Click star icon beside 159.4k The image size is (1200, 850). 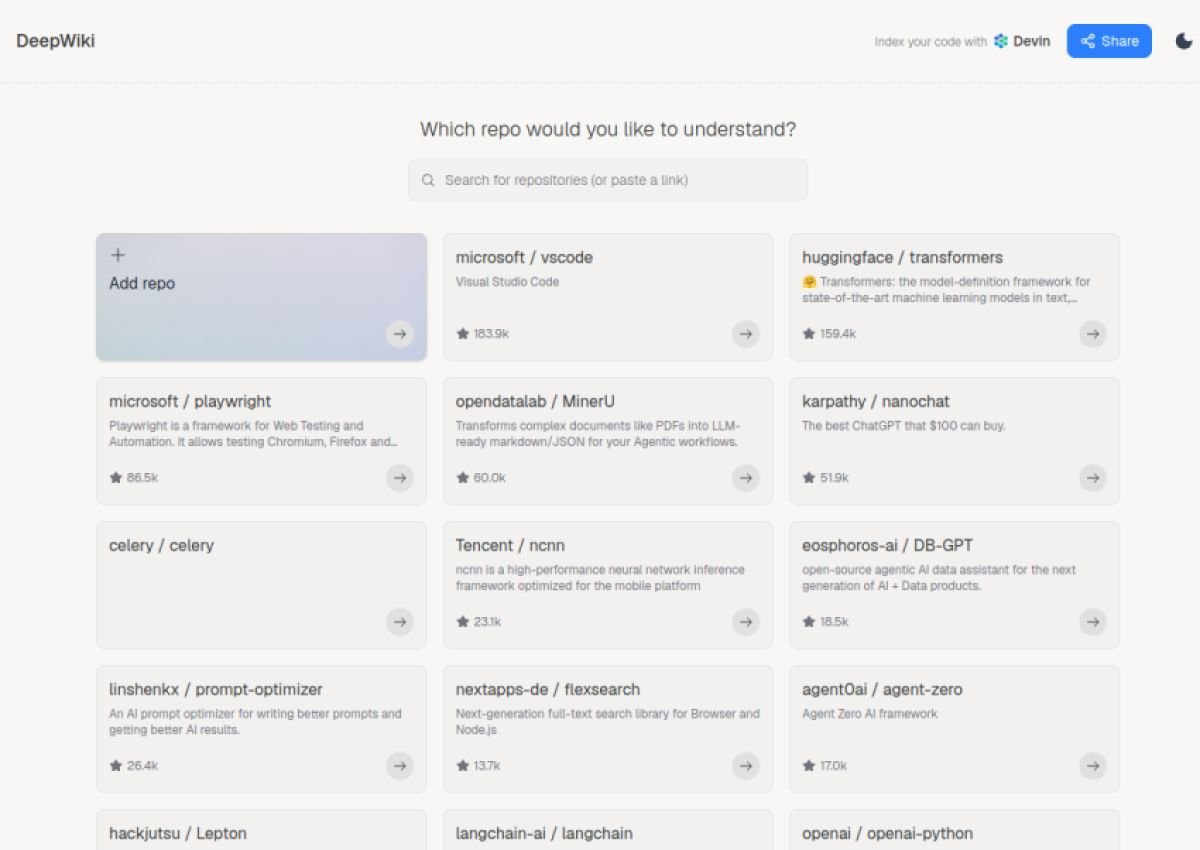pos(808,334)
